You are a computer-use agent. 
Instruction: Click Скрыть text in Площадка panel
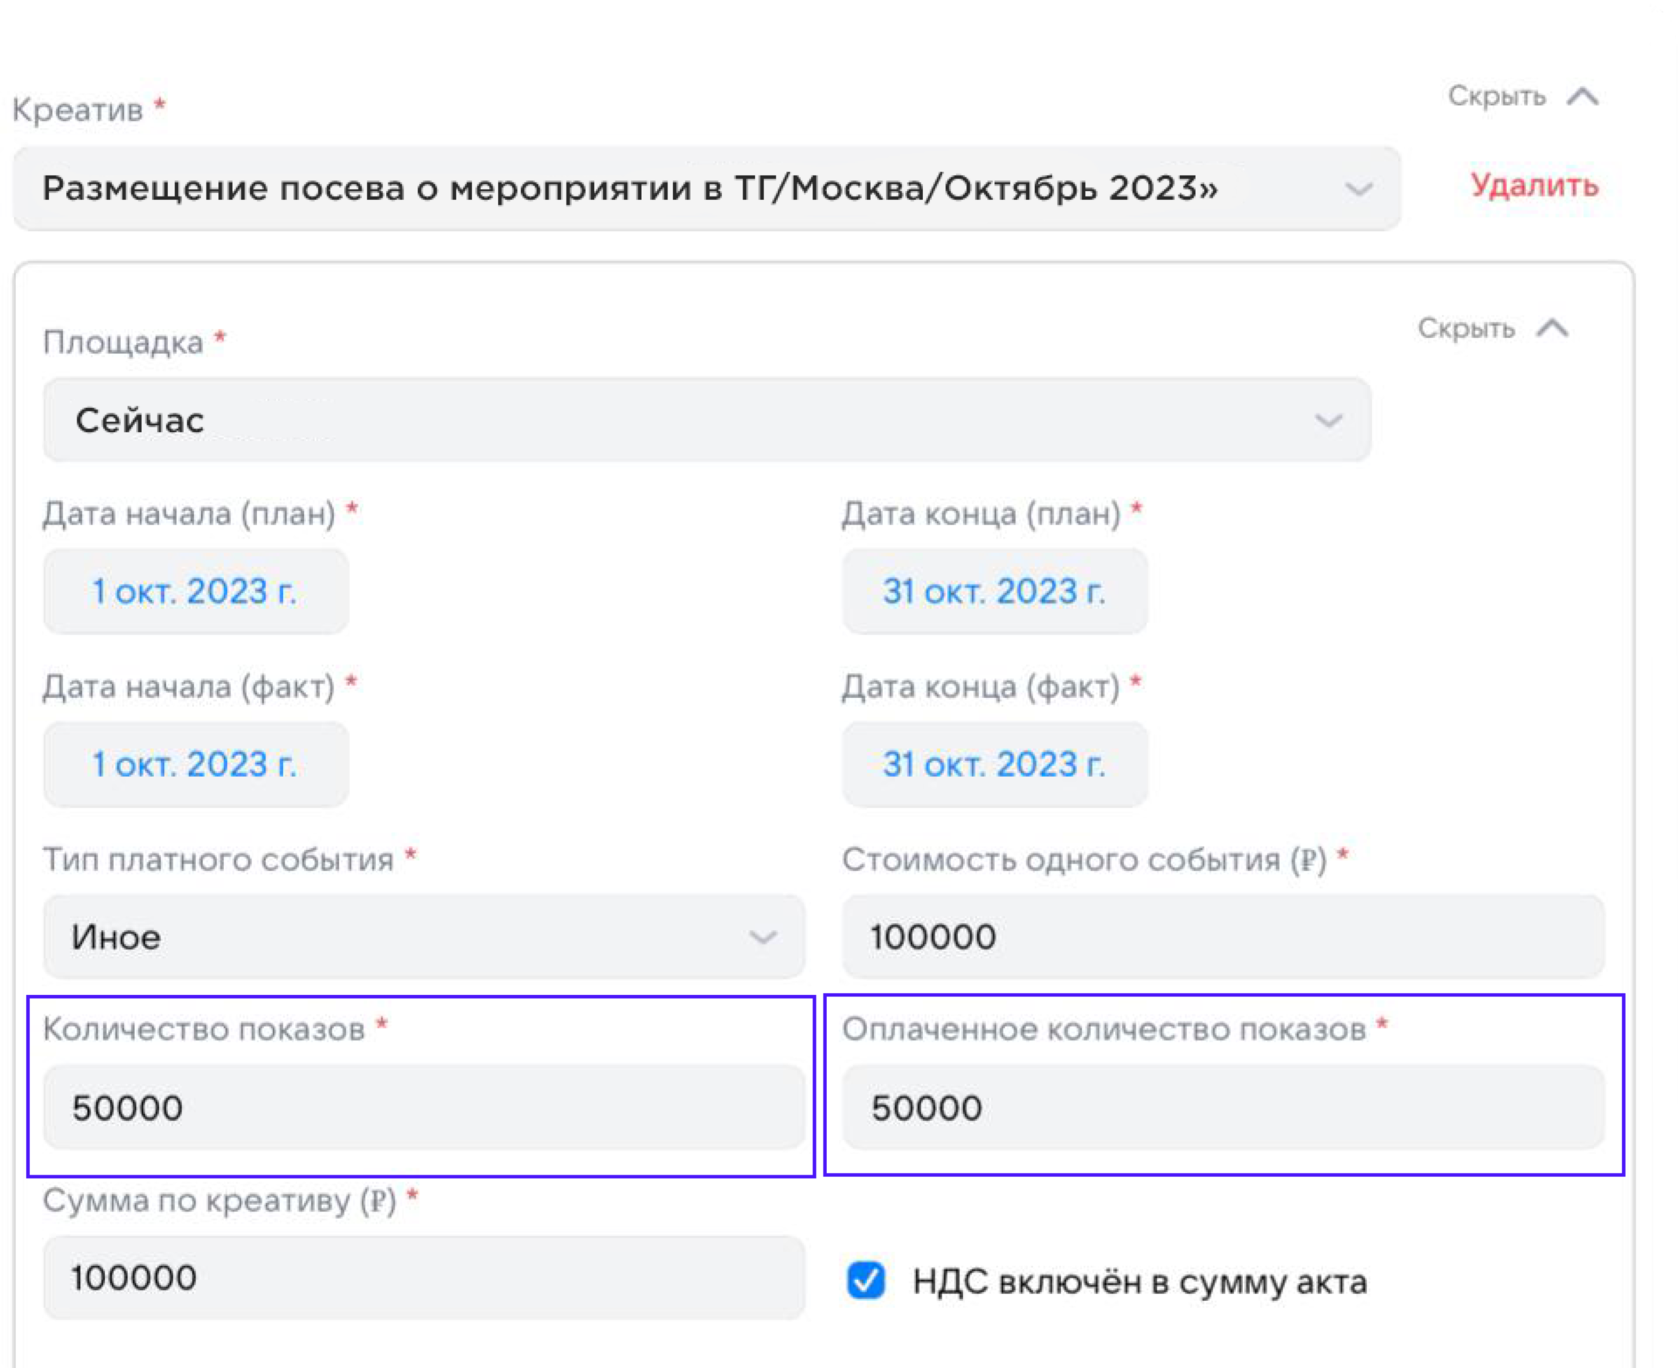1466,329
